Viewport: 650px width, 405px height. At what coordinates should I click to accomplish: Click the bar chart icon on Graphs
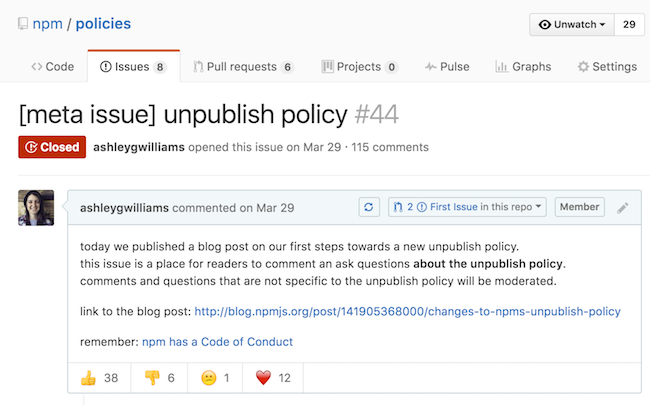tap(502, 67)
